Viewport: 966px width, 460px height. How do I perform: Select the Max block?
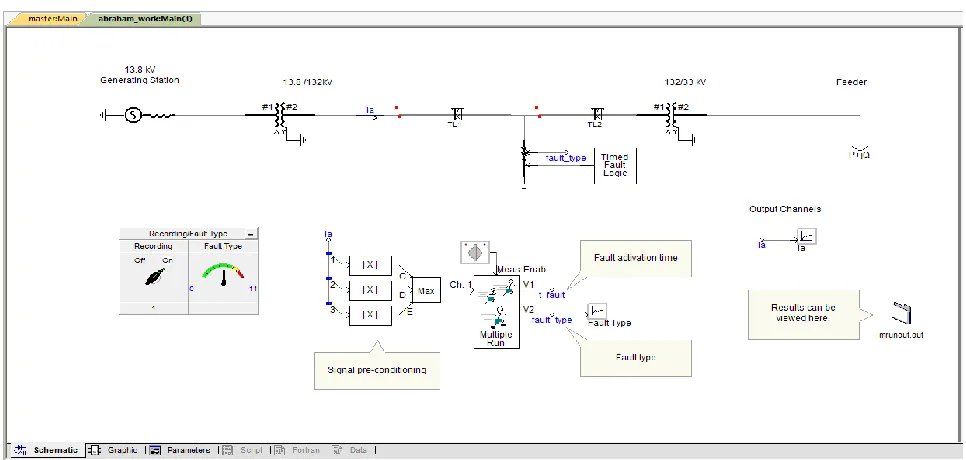pyautogui.click(x=426, y=290)
